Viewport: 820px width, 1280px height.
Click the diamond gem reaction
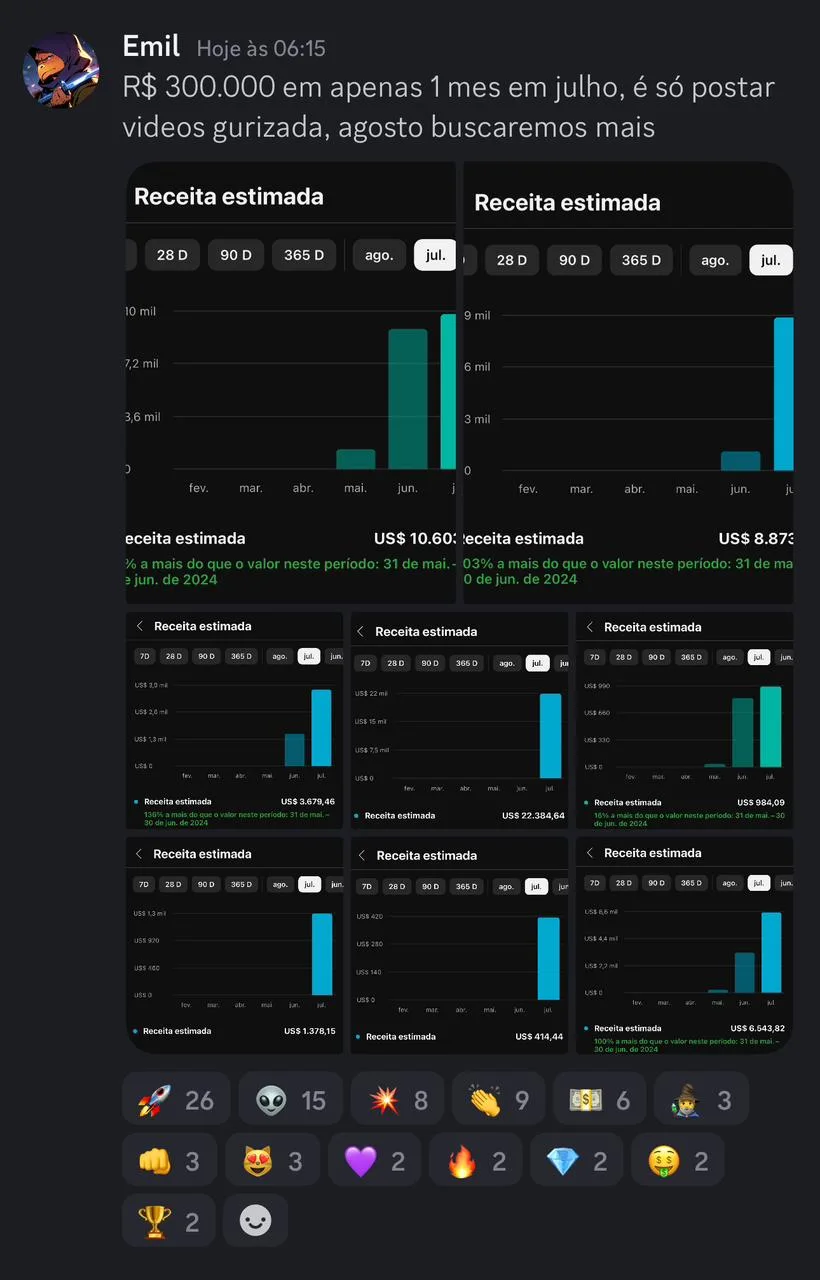[x=577, y=1160]
